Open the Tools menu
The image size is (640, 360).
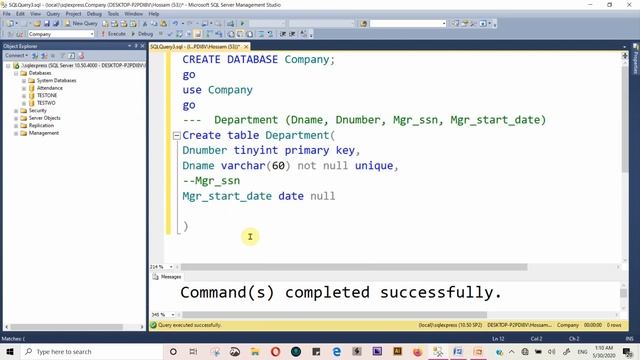(x=113, y=14)
